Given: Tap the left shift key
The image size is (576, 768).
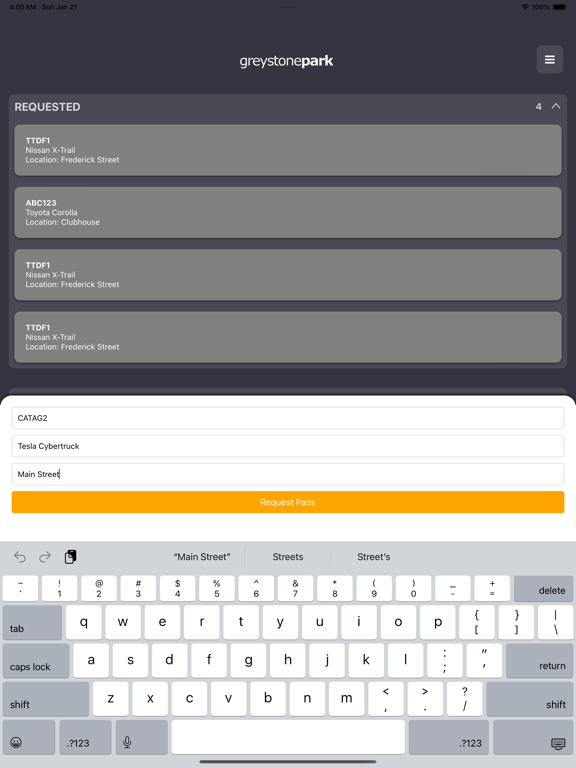Looking at the screenshot, I should [x=46, y=699].
